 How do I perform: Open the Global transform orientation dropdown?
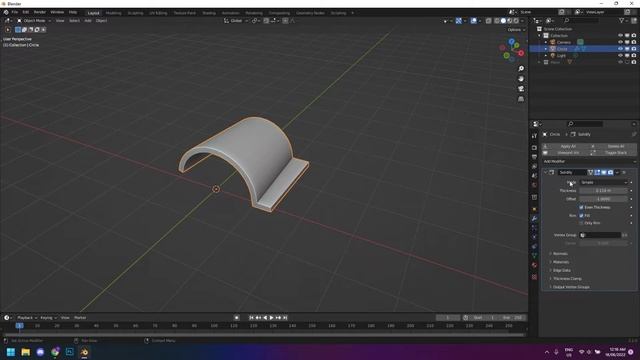[236, 20]
